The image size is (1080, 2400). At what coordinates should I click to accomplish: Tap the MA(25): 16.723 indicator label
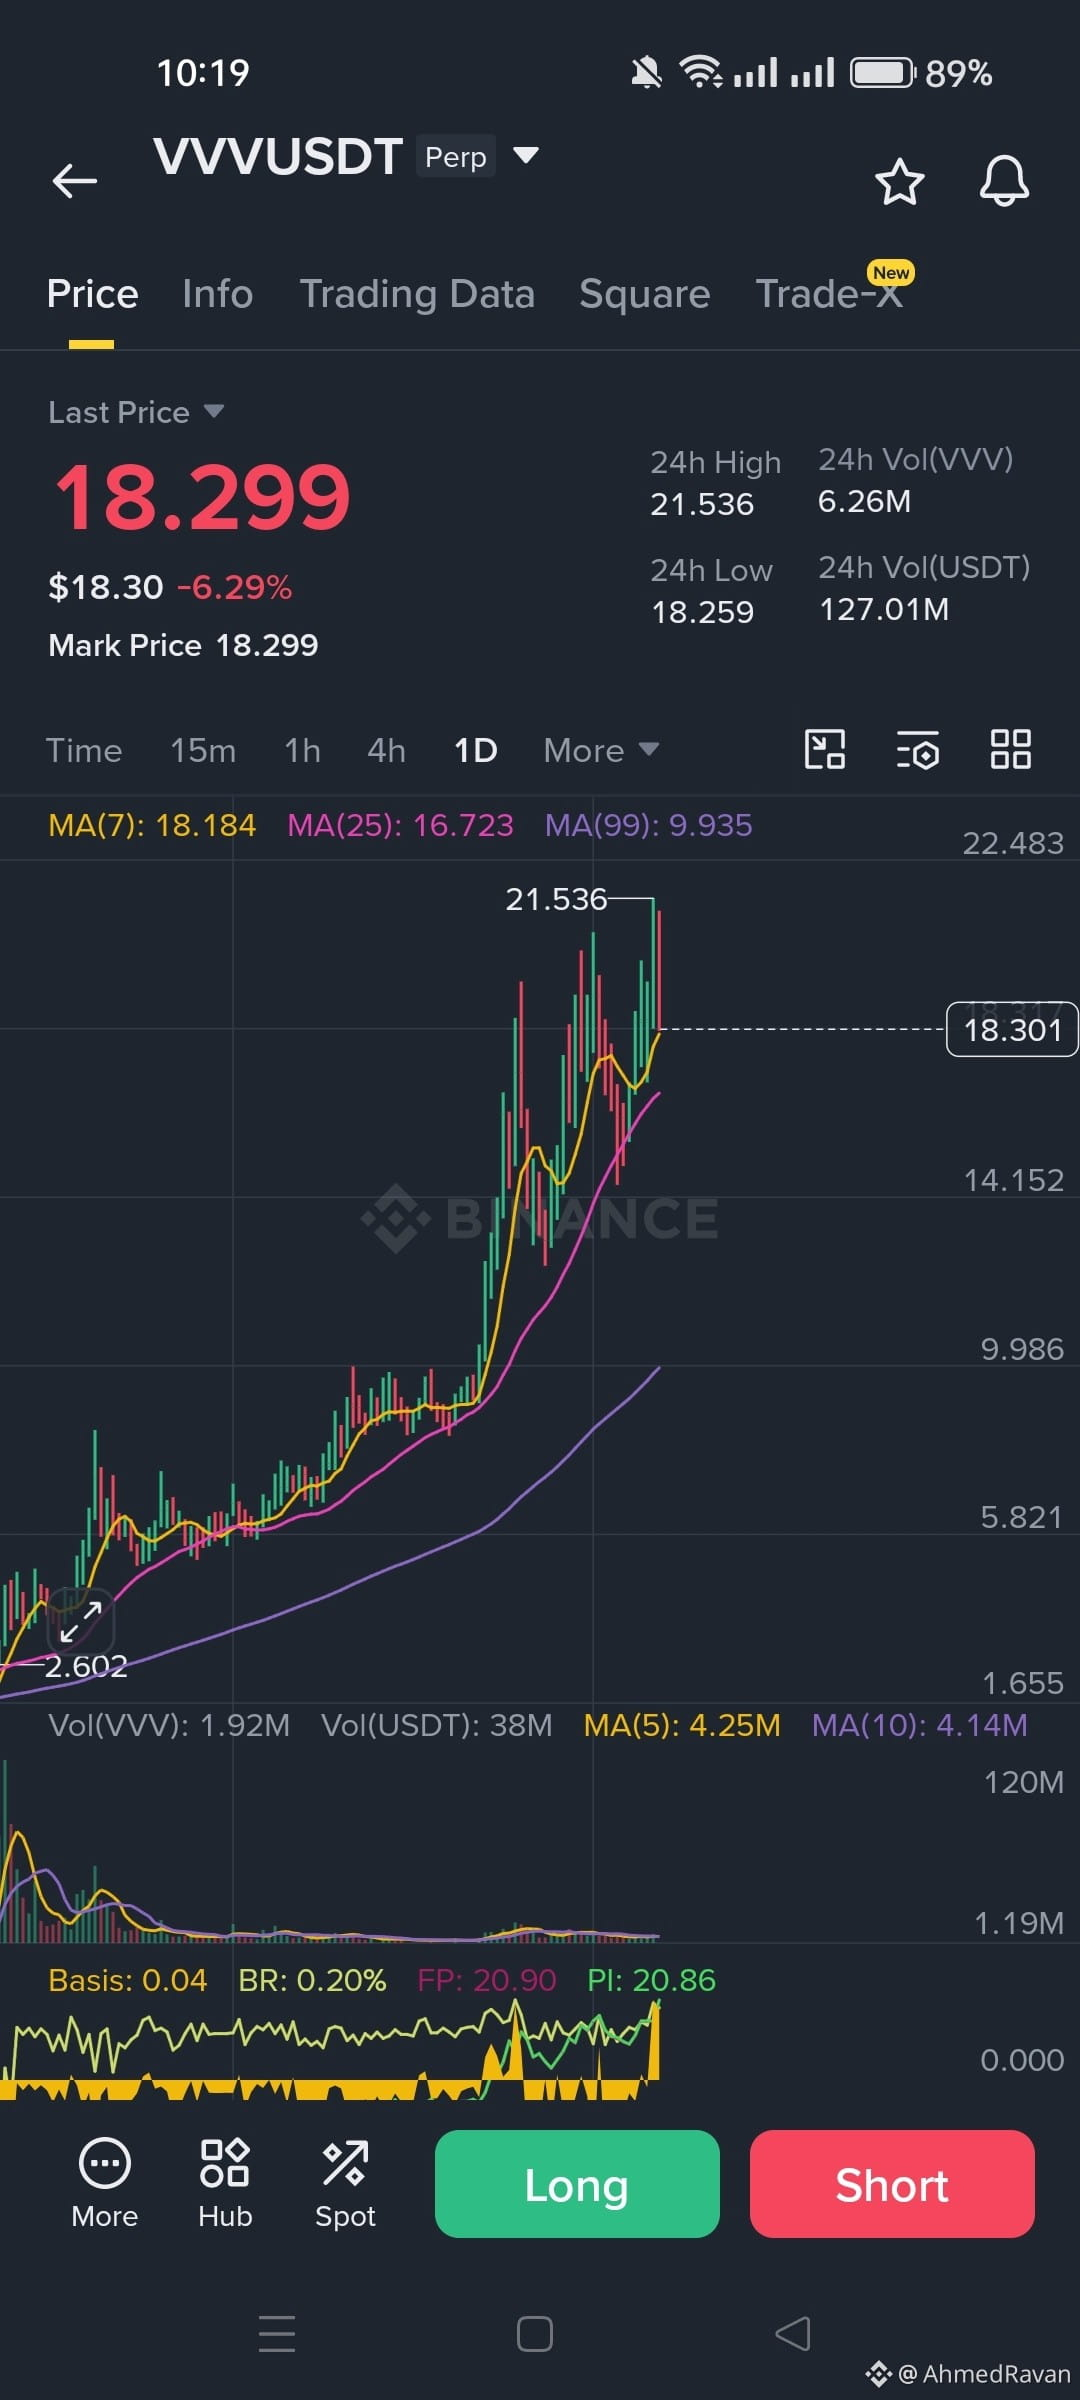pyautogui.click(x=400, y=825)
